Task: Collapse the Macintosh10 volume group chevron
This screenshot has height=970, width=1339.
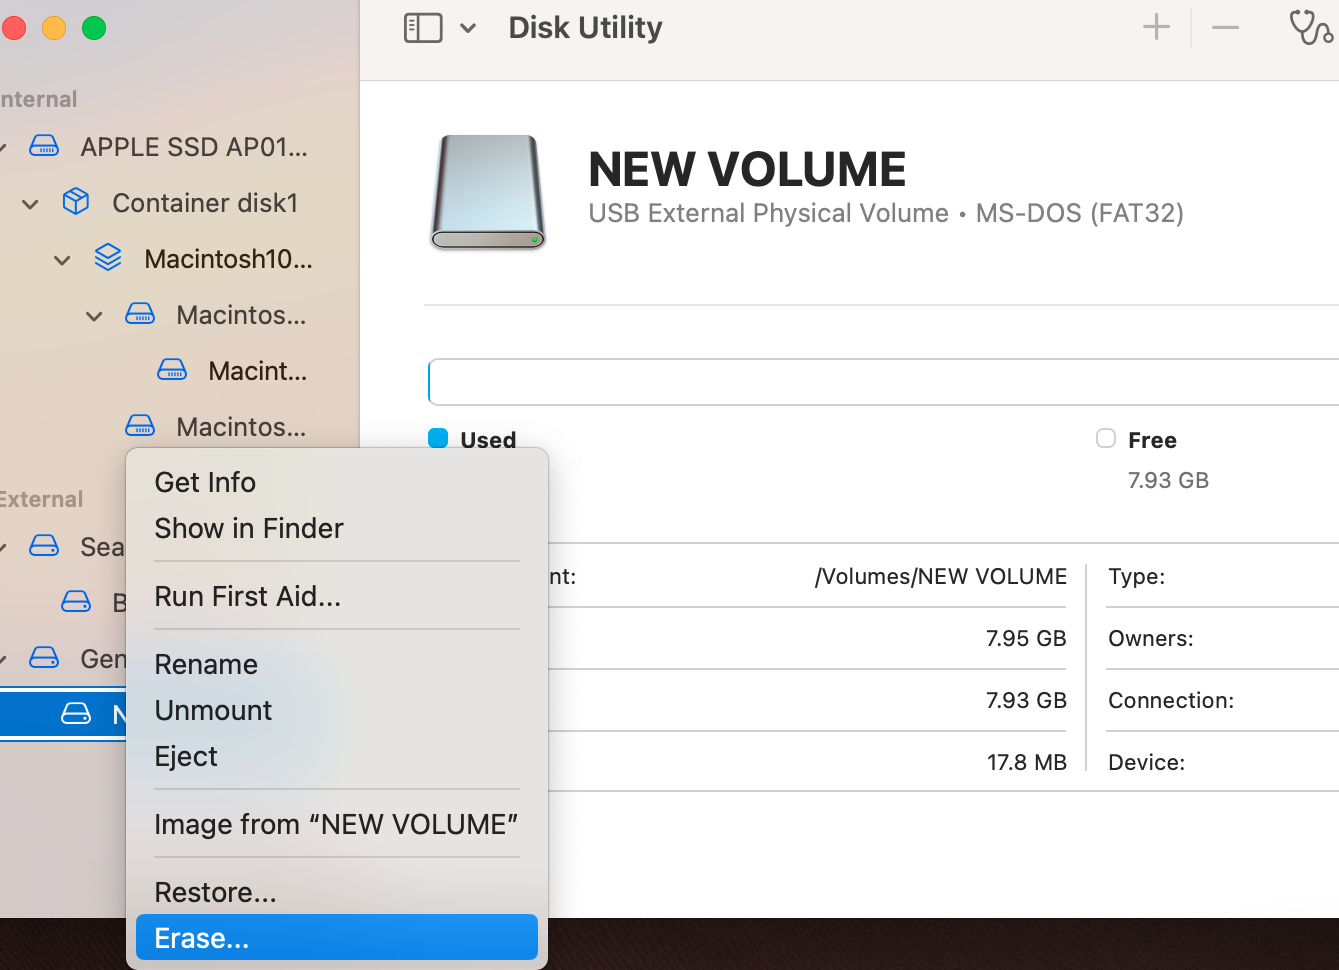Action: pyautogui.click(x=62, y=260)
